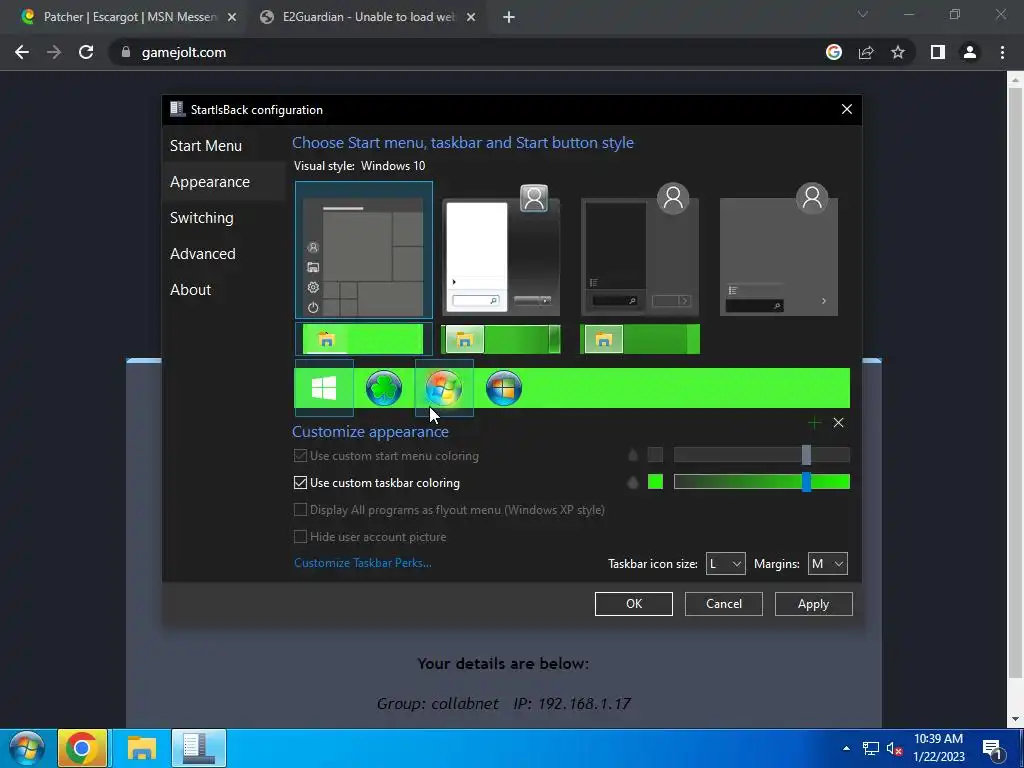The image size is (1024, 768).
Task: Click the StartIsBack taskbar icon
Action: pyautogui.click(x=199, y=748)
